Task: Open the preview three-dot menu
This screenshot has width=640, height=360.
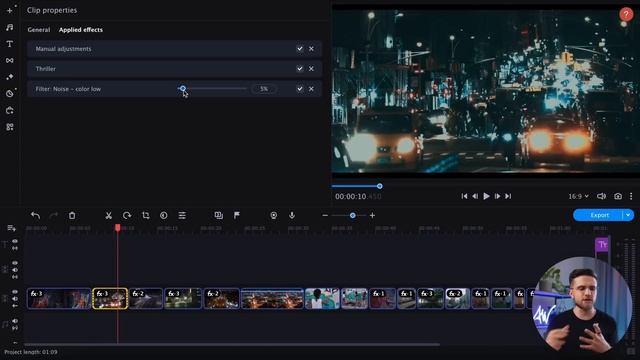Action: [631, 196]
